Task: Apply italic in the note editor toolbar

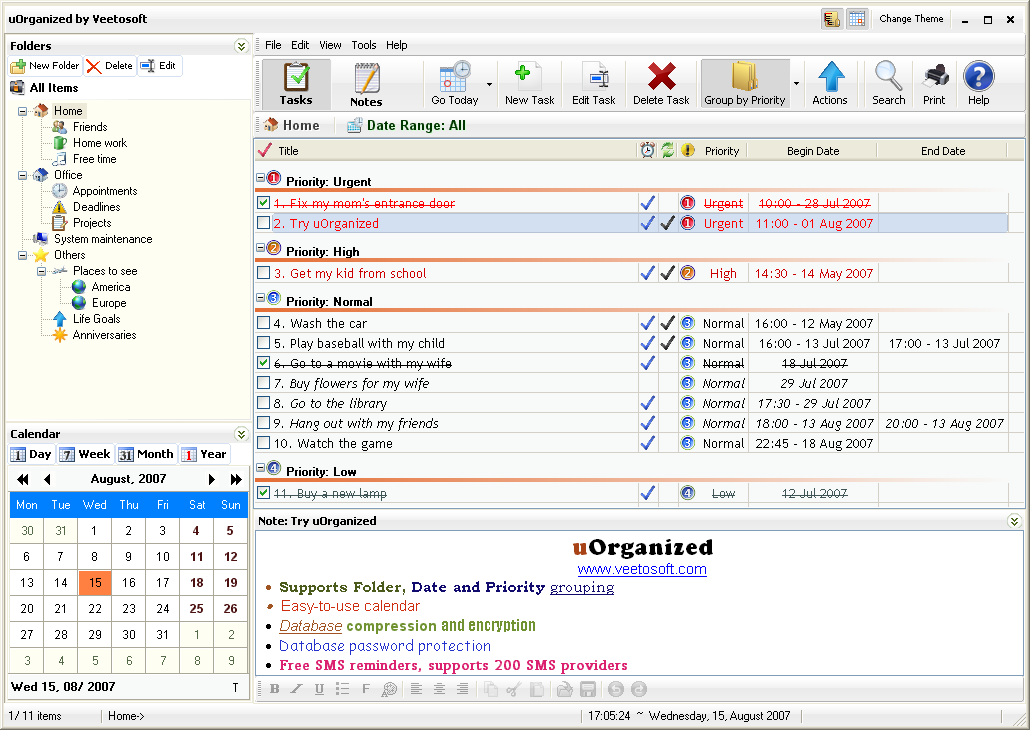Action: [x=297, y=689]
